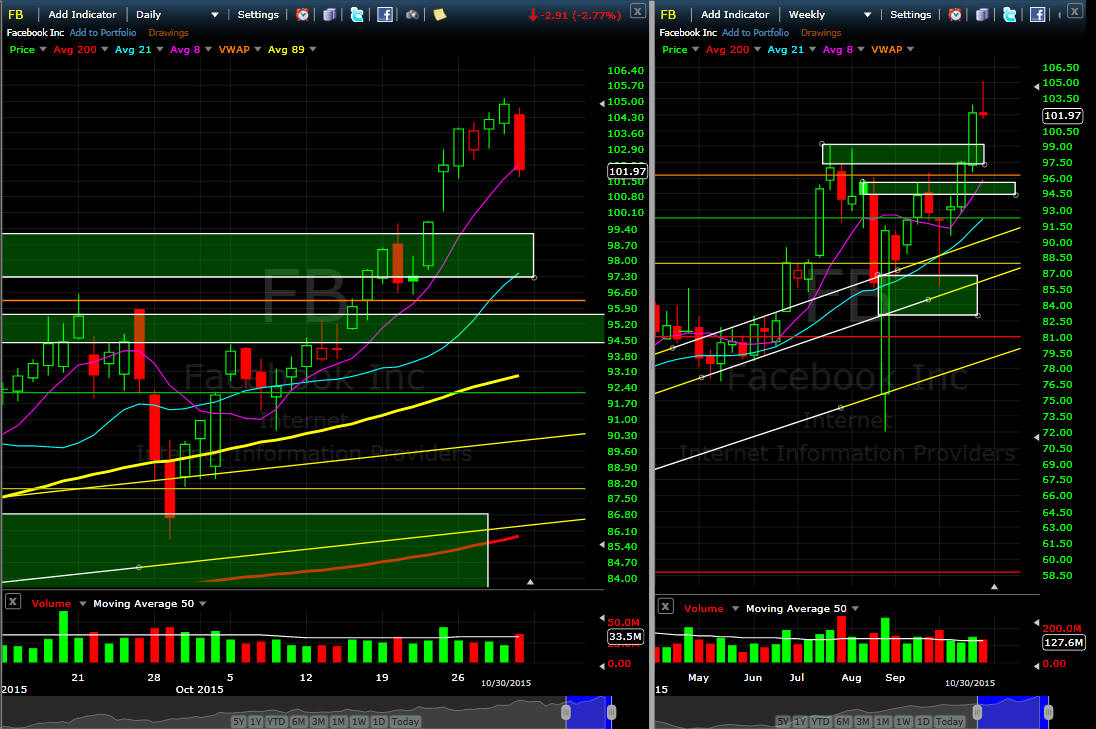Screen dimensions: 1096x729
Task: Click Add to Portfolio link in Daily chart
Action: tap(103, 32)
